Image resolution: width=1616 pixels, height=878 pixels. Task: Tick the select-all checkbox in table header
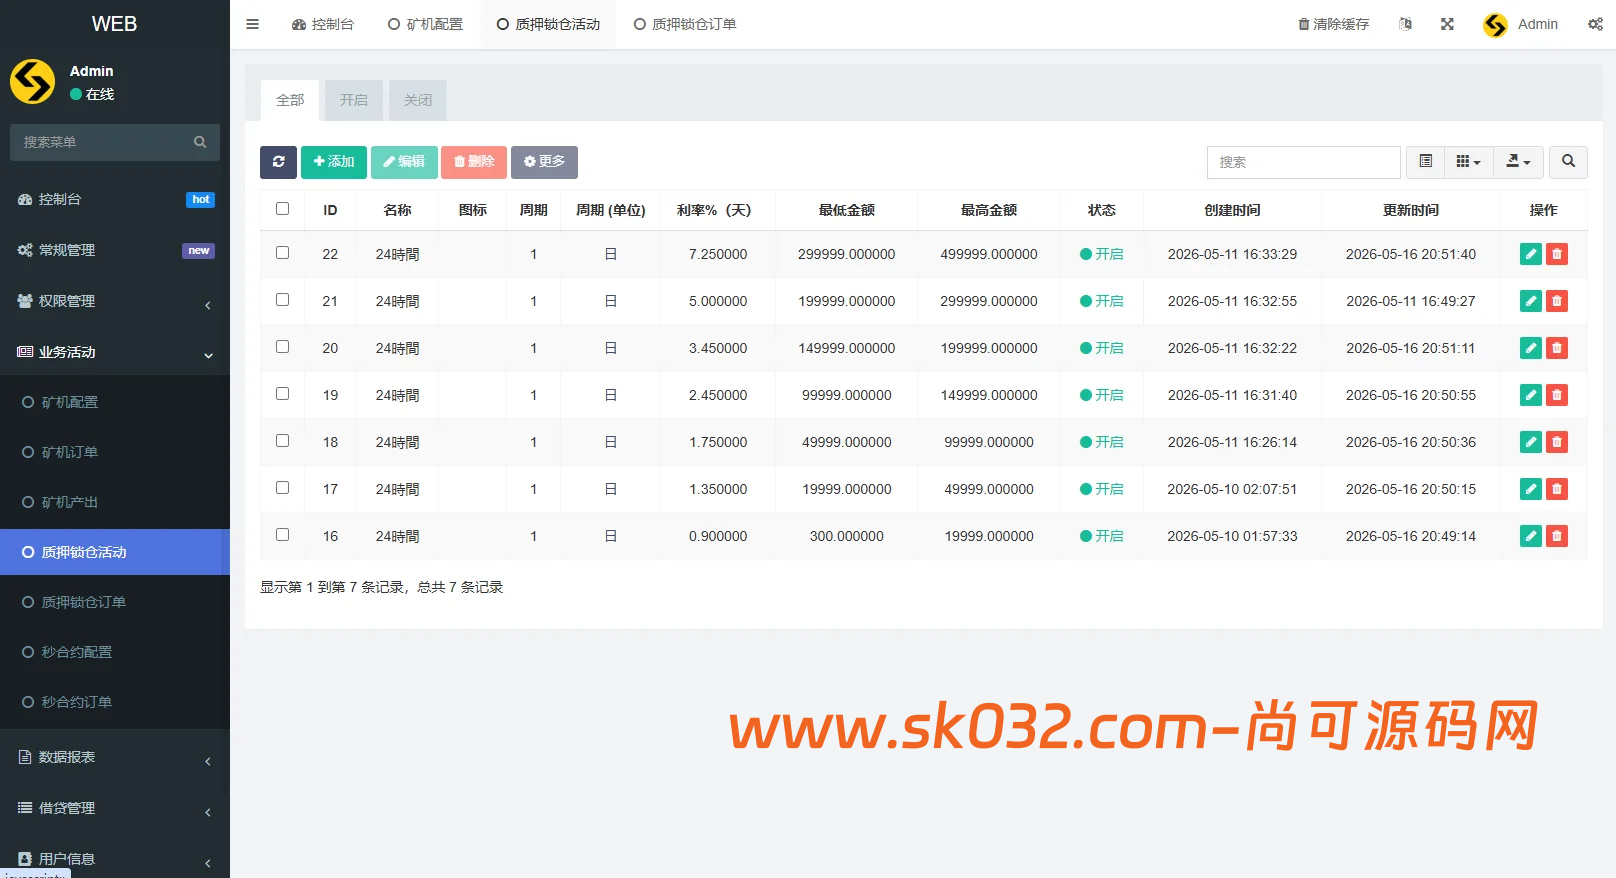click(282, 209)
